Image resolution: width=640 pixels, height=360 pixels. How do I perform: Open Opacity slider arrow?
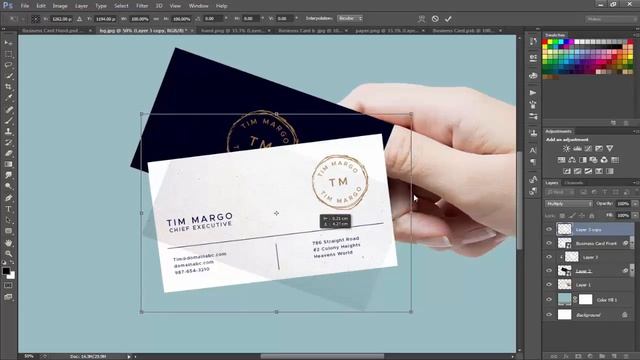coord(635,203)
